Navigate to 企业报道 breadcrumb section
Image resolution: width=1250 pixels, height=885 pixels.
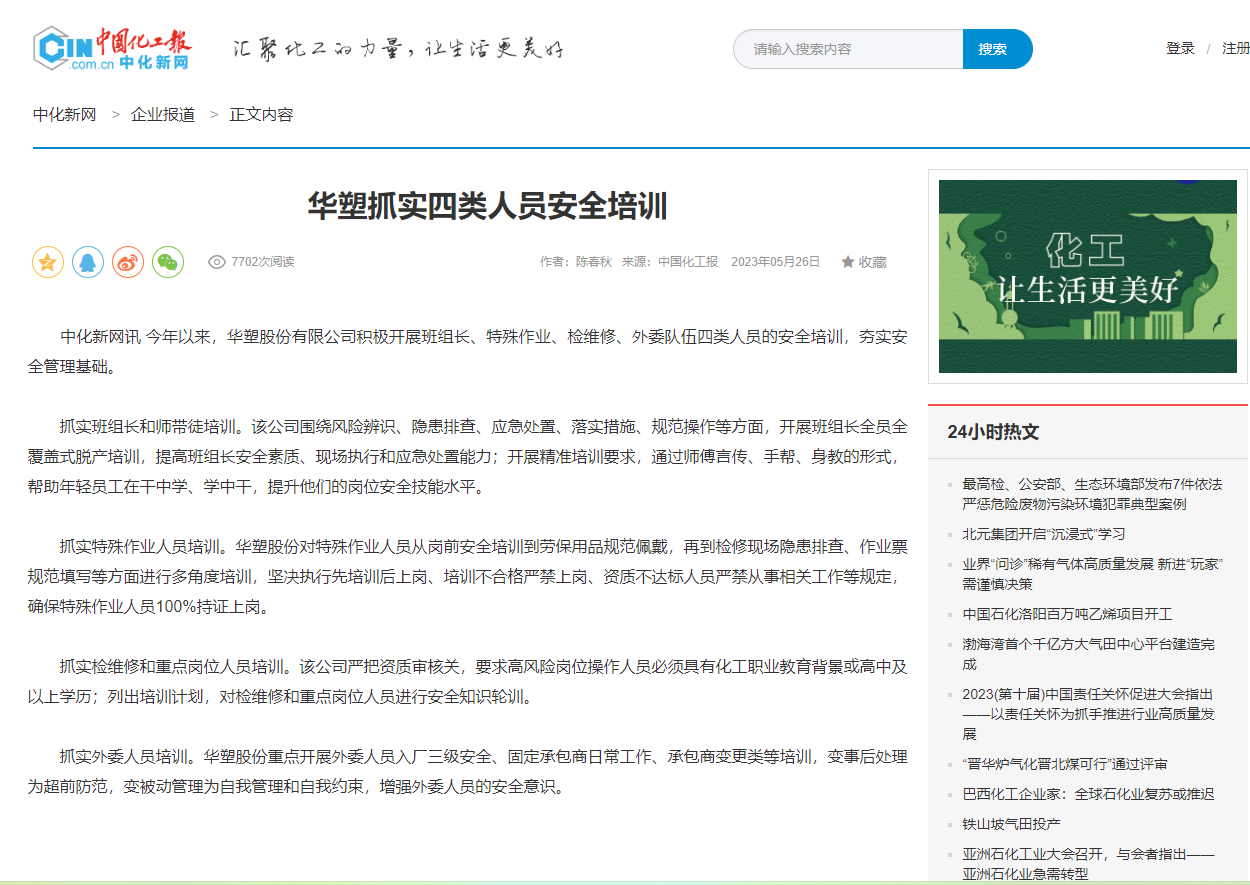pyautogui.click(x=163, y=114)
